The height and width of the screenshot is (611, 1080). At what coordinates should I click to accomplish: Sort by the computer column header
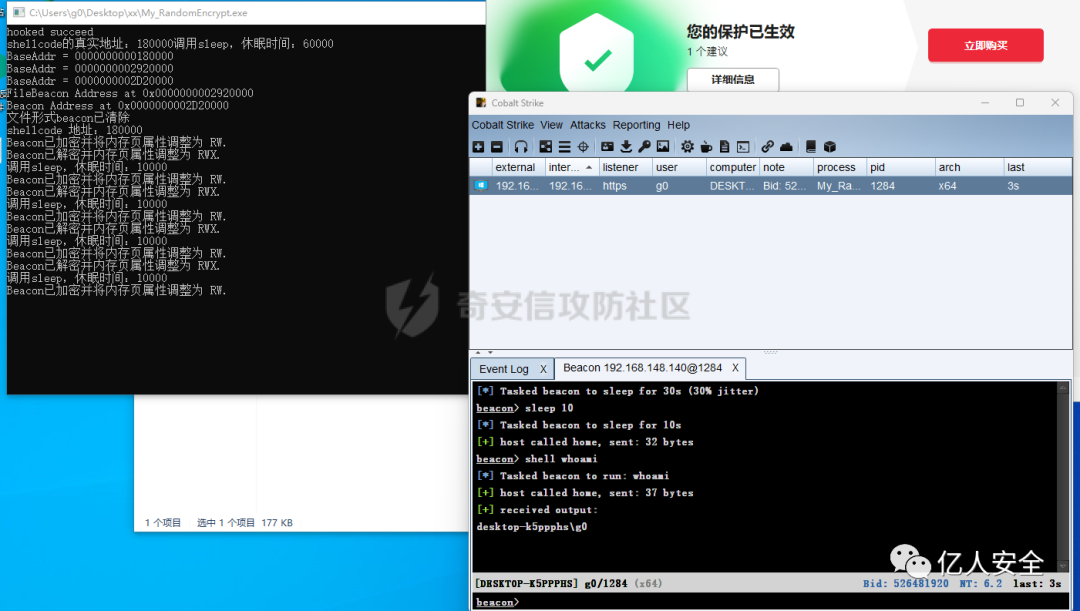click(x=733, y=167)
